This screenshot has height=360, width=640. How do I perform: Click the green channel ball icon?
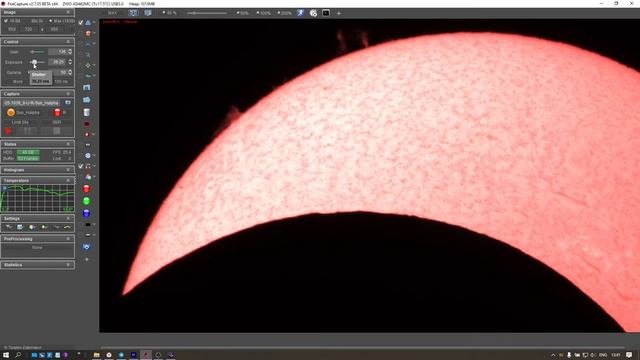click(86, 201)
